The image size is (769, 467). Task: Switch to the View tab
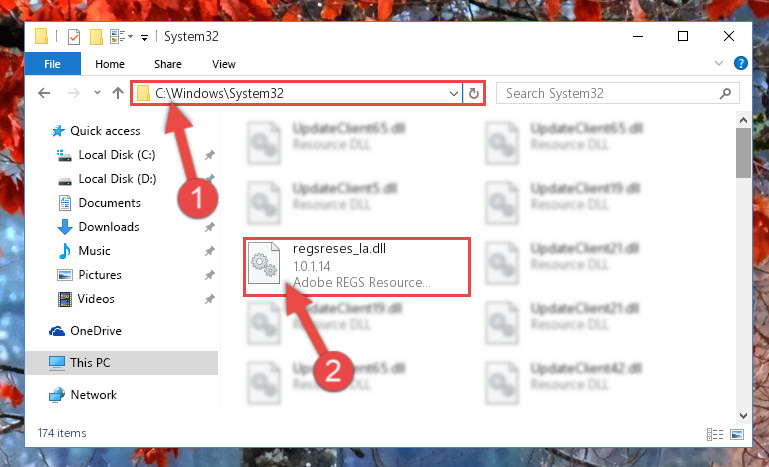[224, 64]
